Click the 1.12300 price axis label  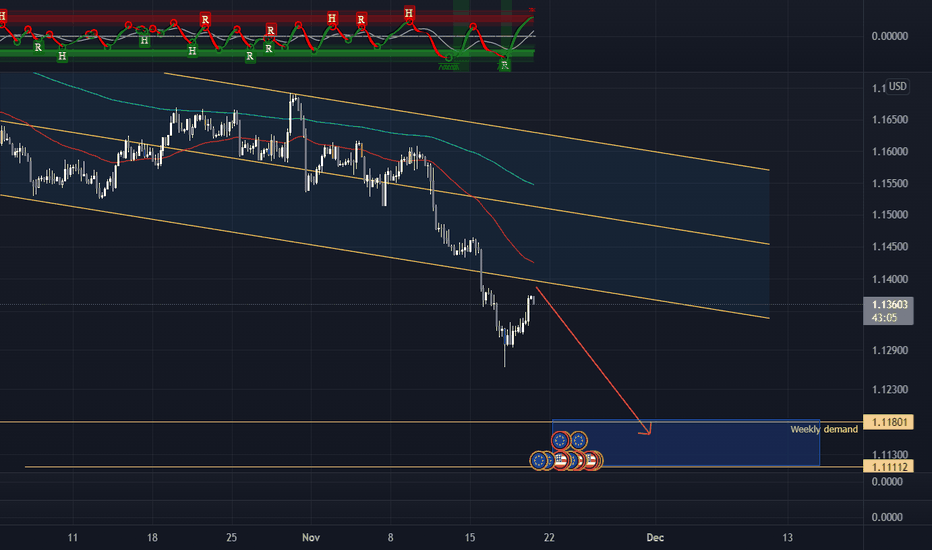[890, 389]
